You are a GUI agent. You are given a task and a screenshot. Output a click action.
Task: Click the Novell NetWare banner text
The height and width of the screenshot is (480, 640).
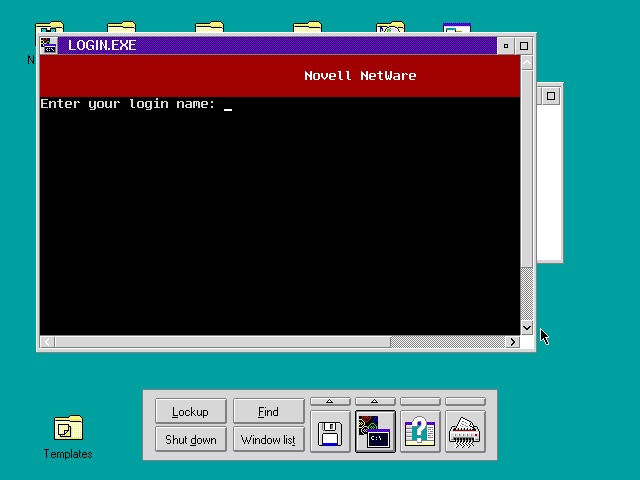pos(360,76)
